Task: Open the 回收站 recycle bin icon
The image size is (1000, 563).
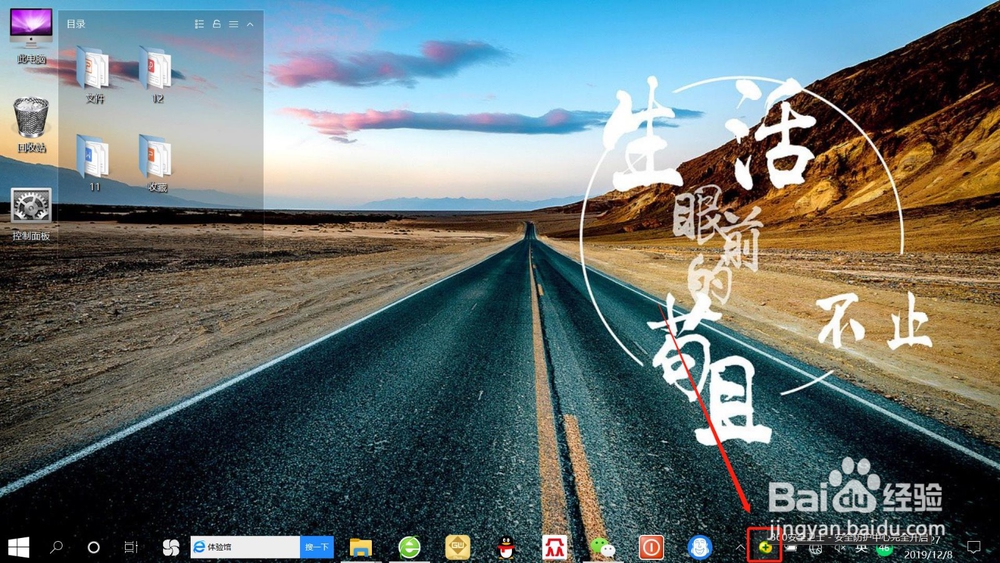Action: pyautogui.click(x=31, y=124)
